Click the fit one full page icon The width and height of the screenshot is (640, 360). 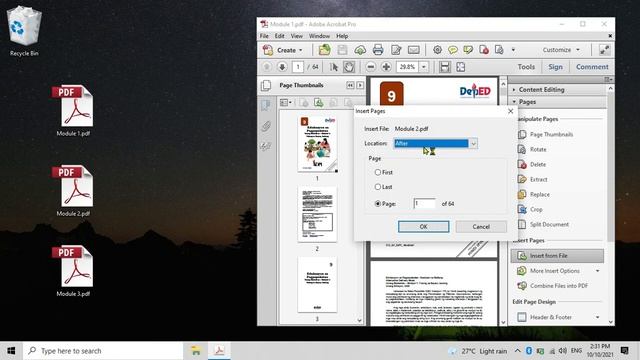point(461,67)
